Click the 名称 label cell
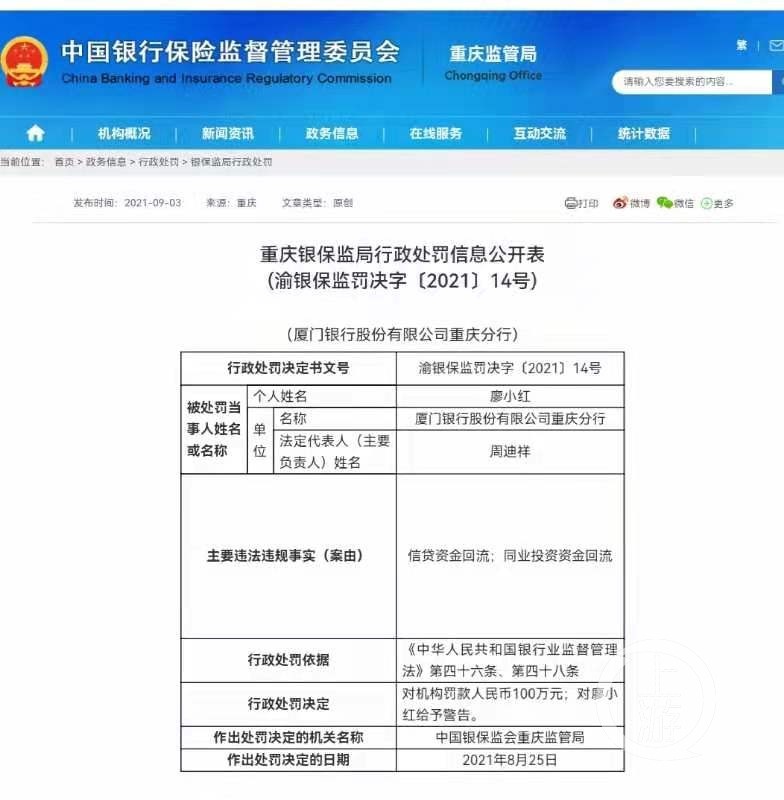784x800 pixels. click(x=335, y=418)
